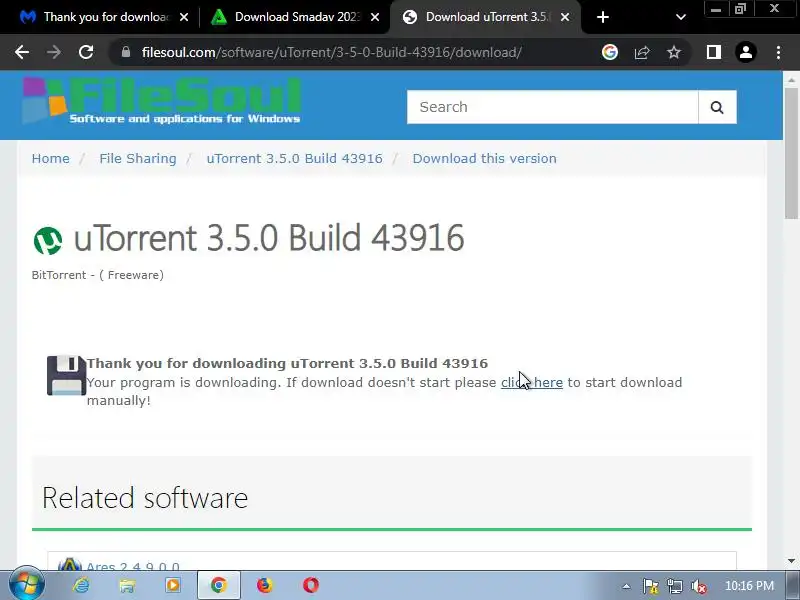Click the taskbar clock 10:16 PM
The height and width of the screenshot is (600, 800).
749,586
